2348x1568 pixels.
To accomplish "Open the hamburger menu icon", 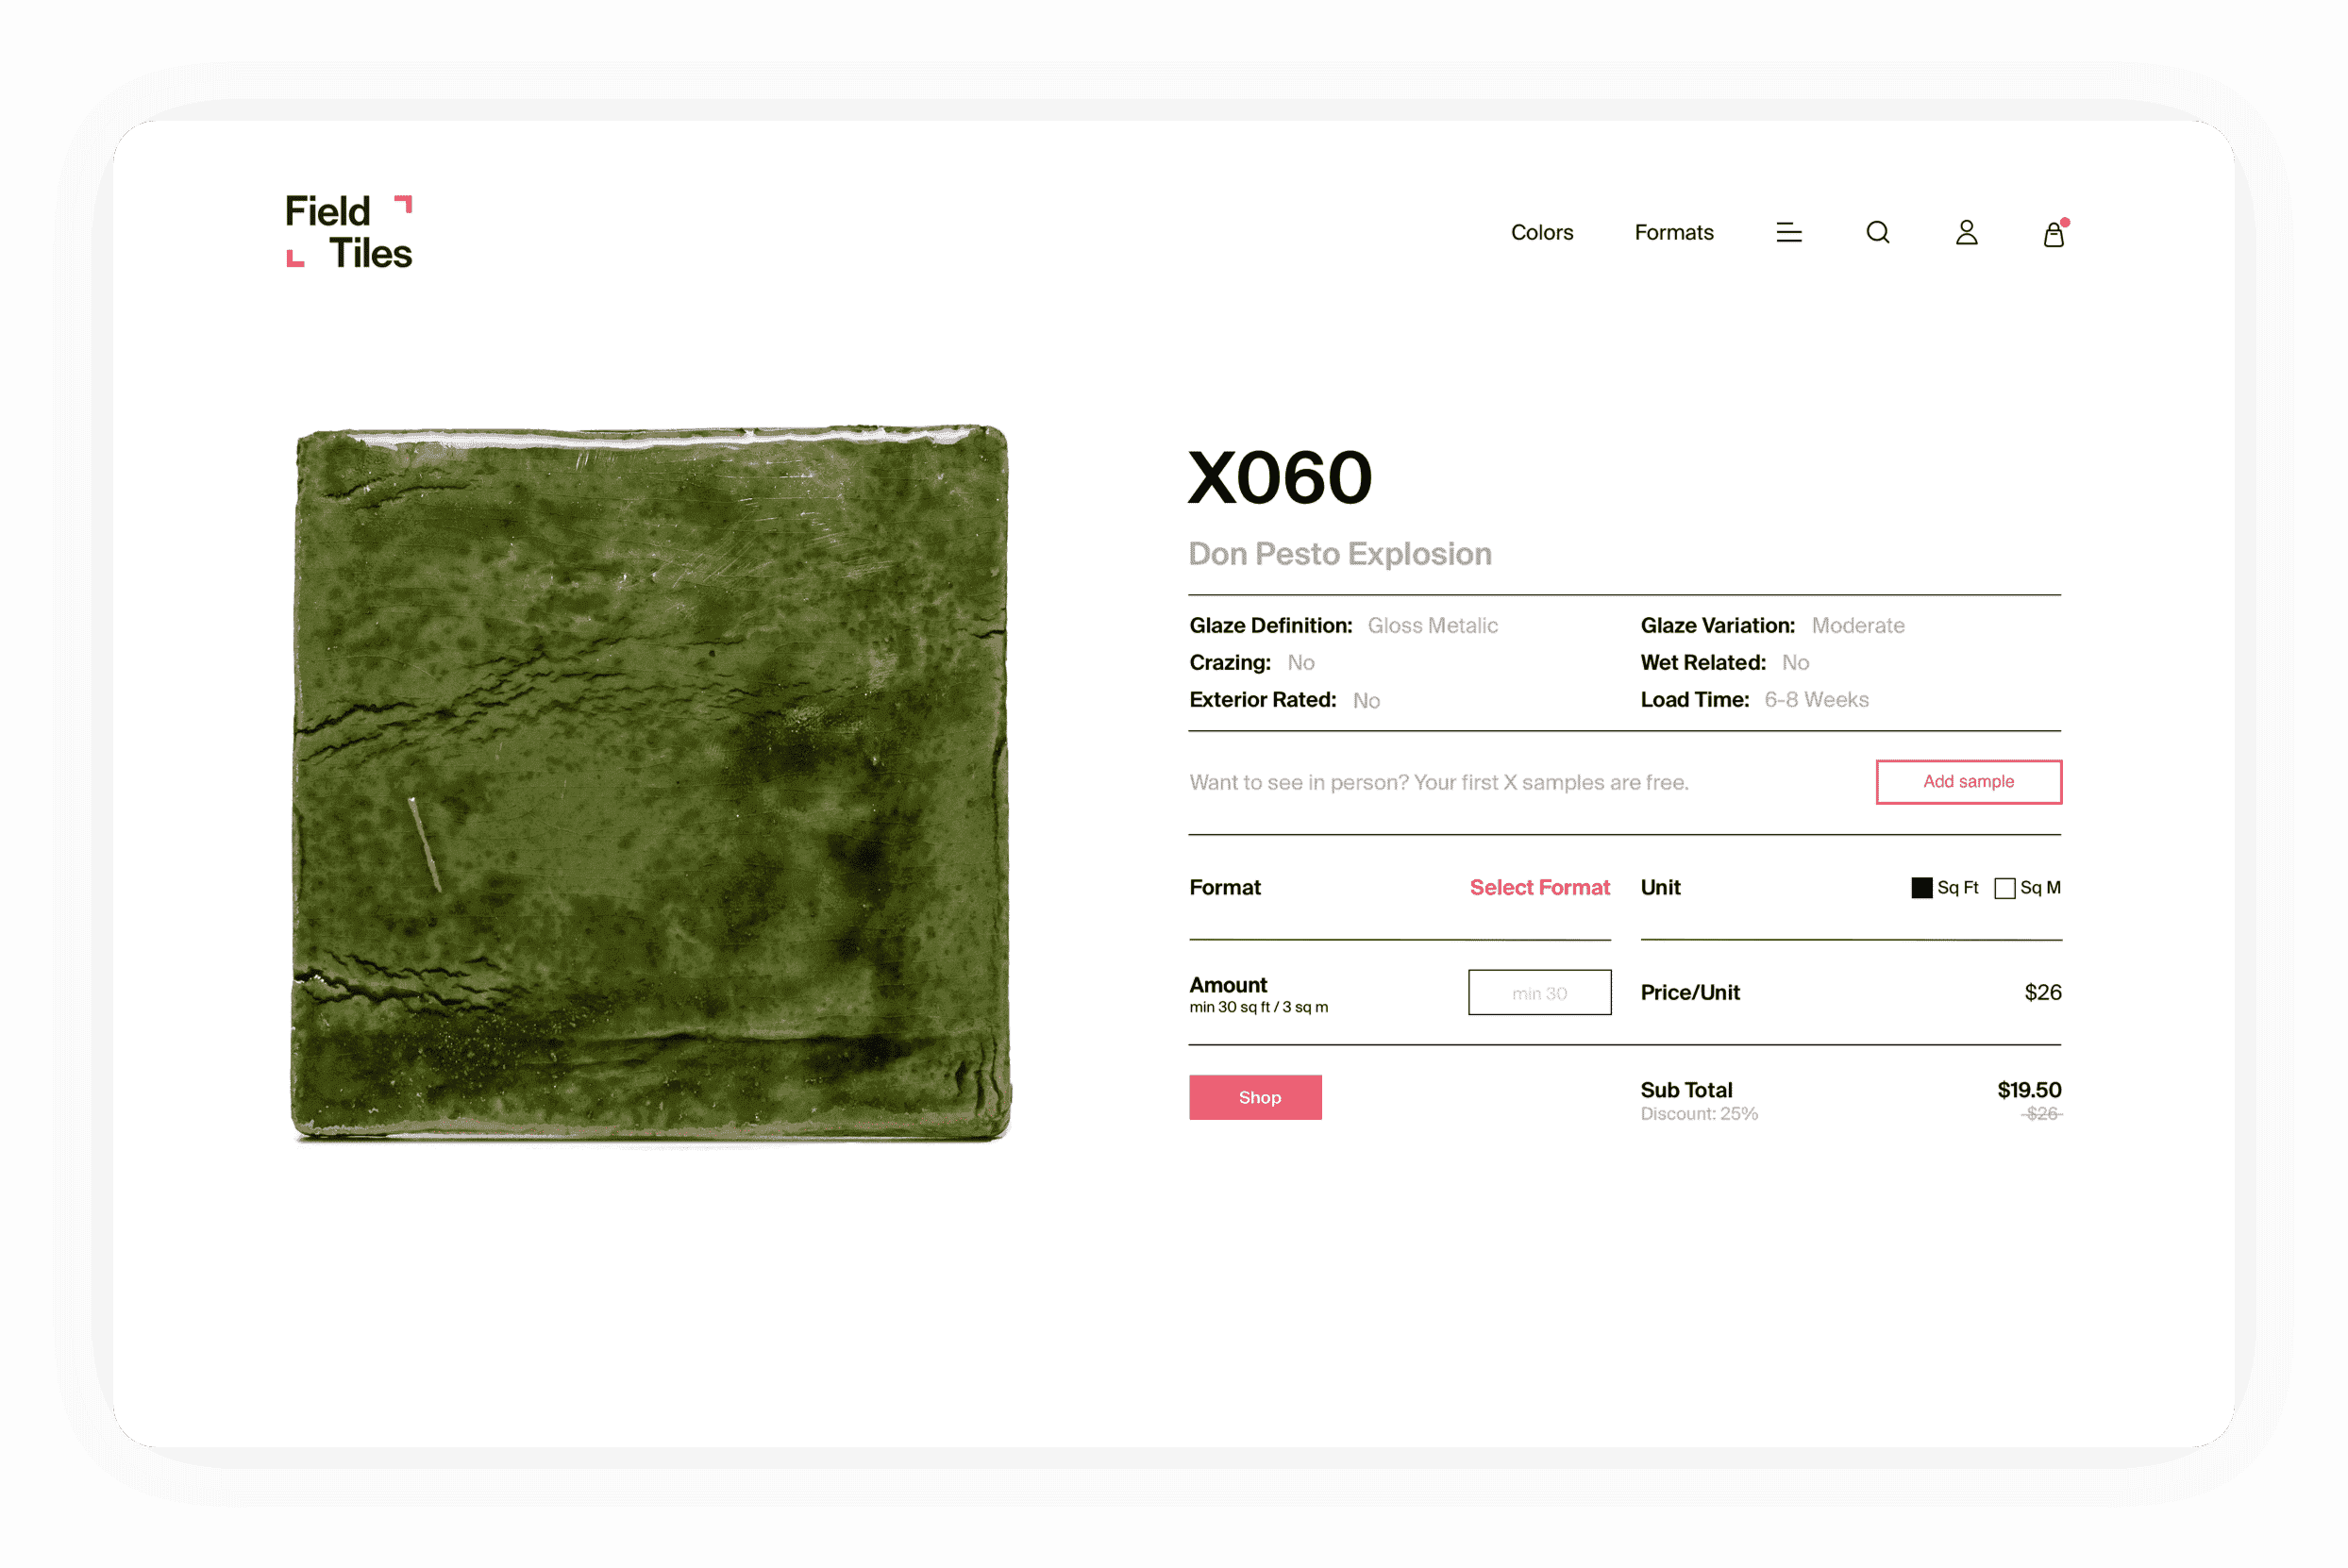I will (1788, 232).
